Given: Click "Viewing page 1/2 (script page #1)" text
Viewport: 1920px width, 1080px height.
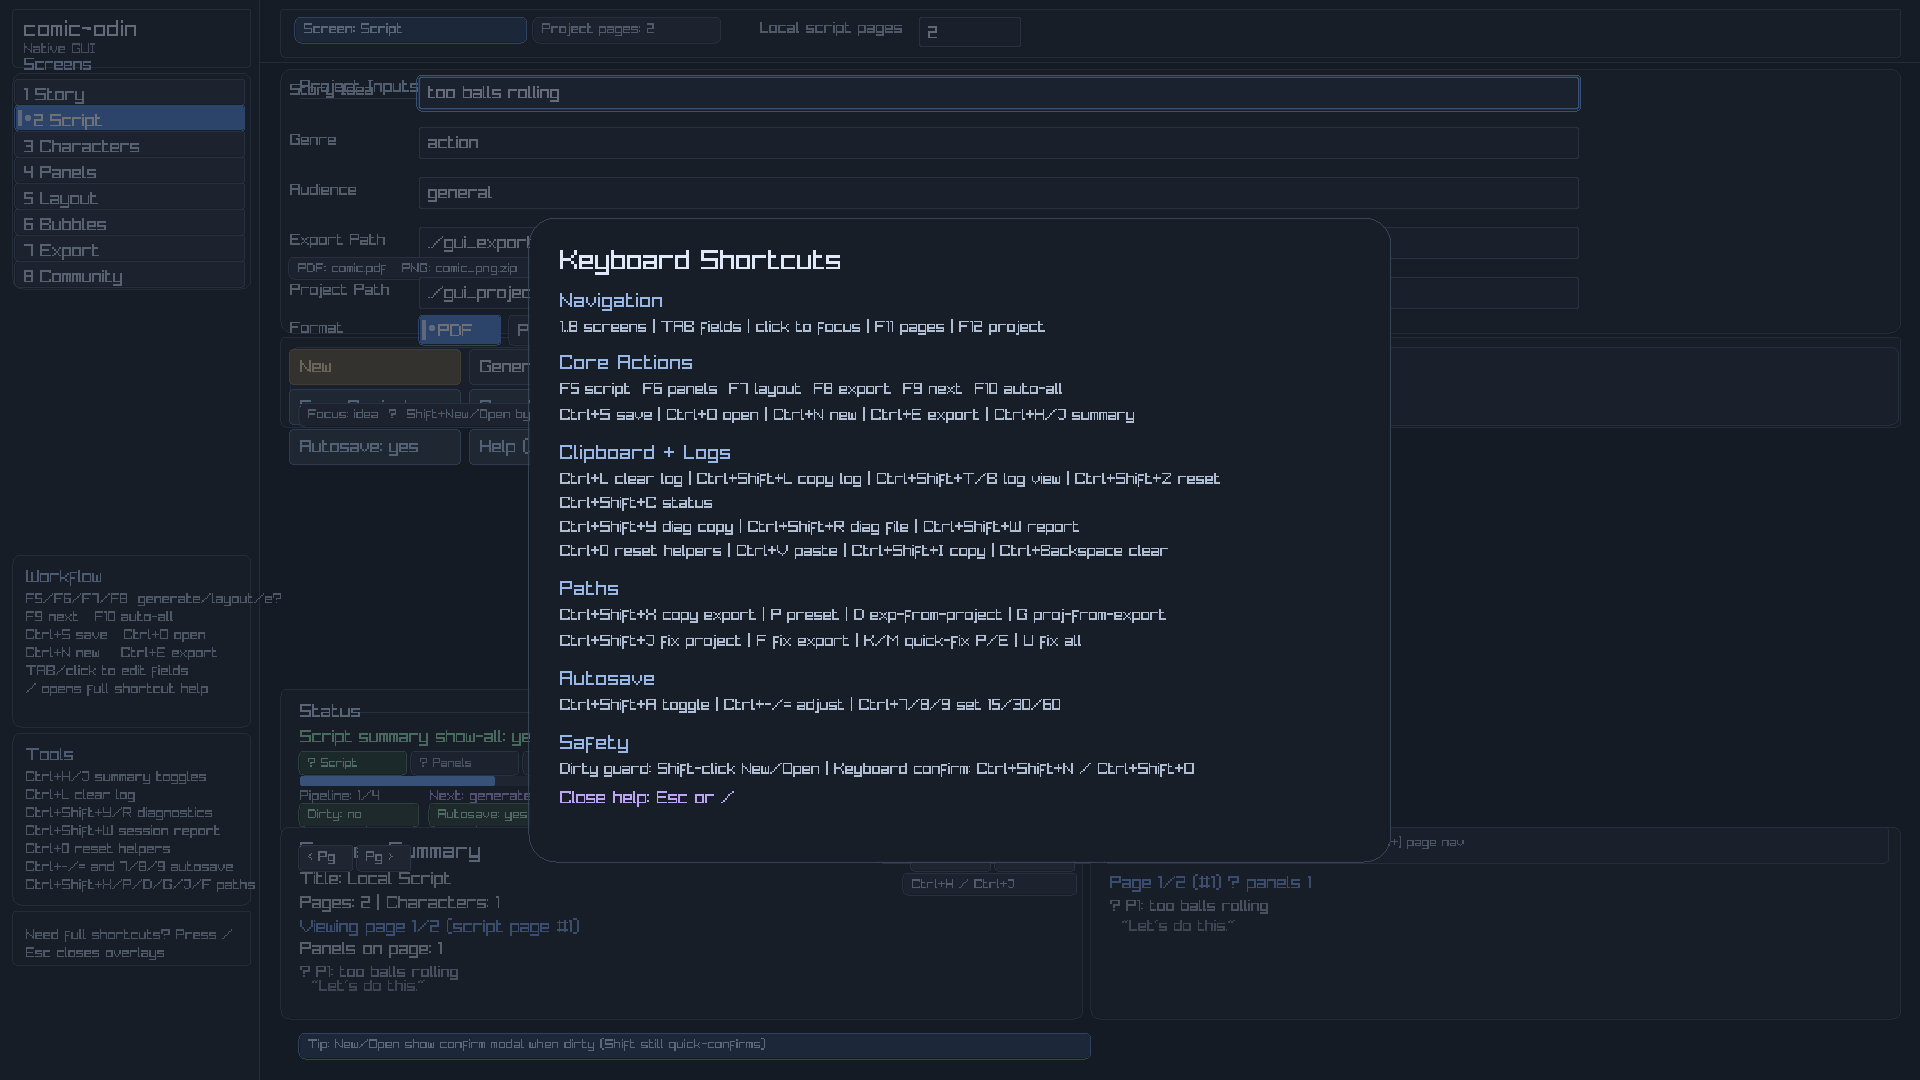Looking at the screenshot, I should [439, 927].
